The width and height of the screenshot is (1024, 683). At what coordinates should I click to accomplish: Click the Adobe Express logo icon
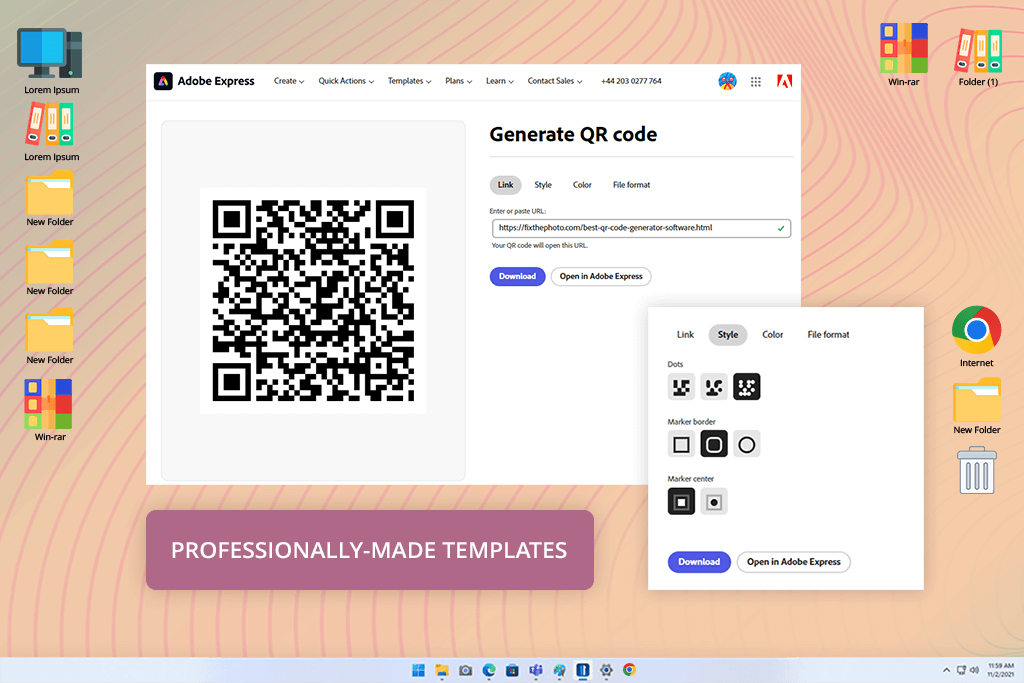pos(163,81)
